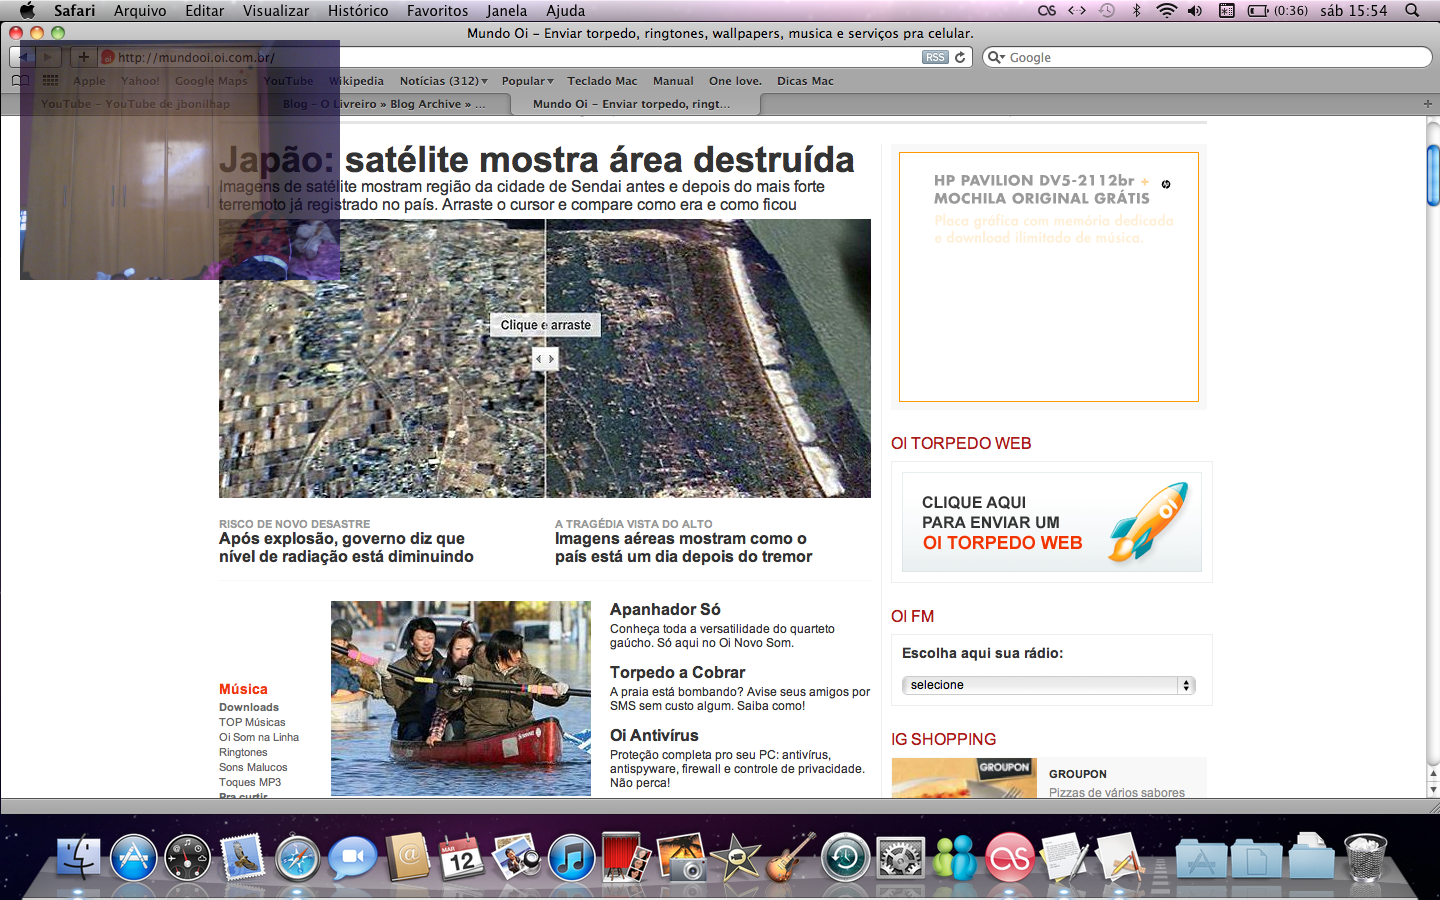Click the Oi Torpedo Web banner
This screenshot has width=1440, height=900.
pyautogui.click(x=1052, y=522)
